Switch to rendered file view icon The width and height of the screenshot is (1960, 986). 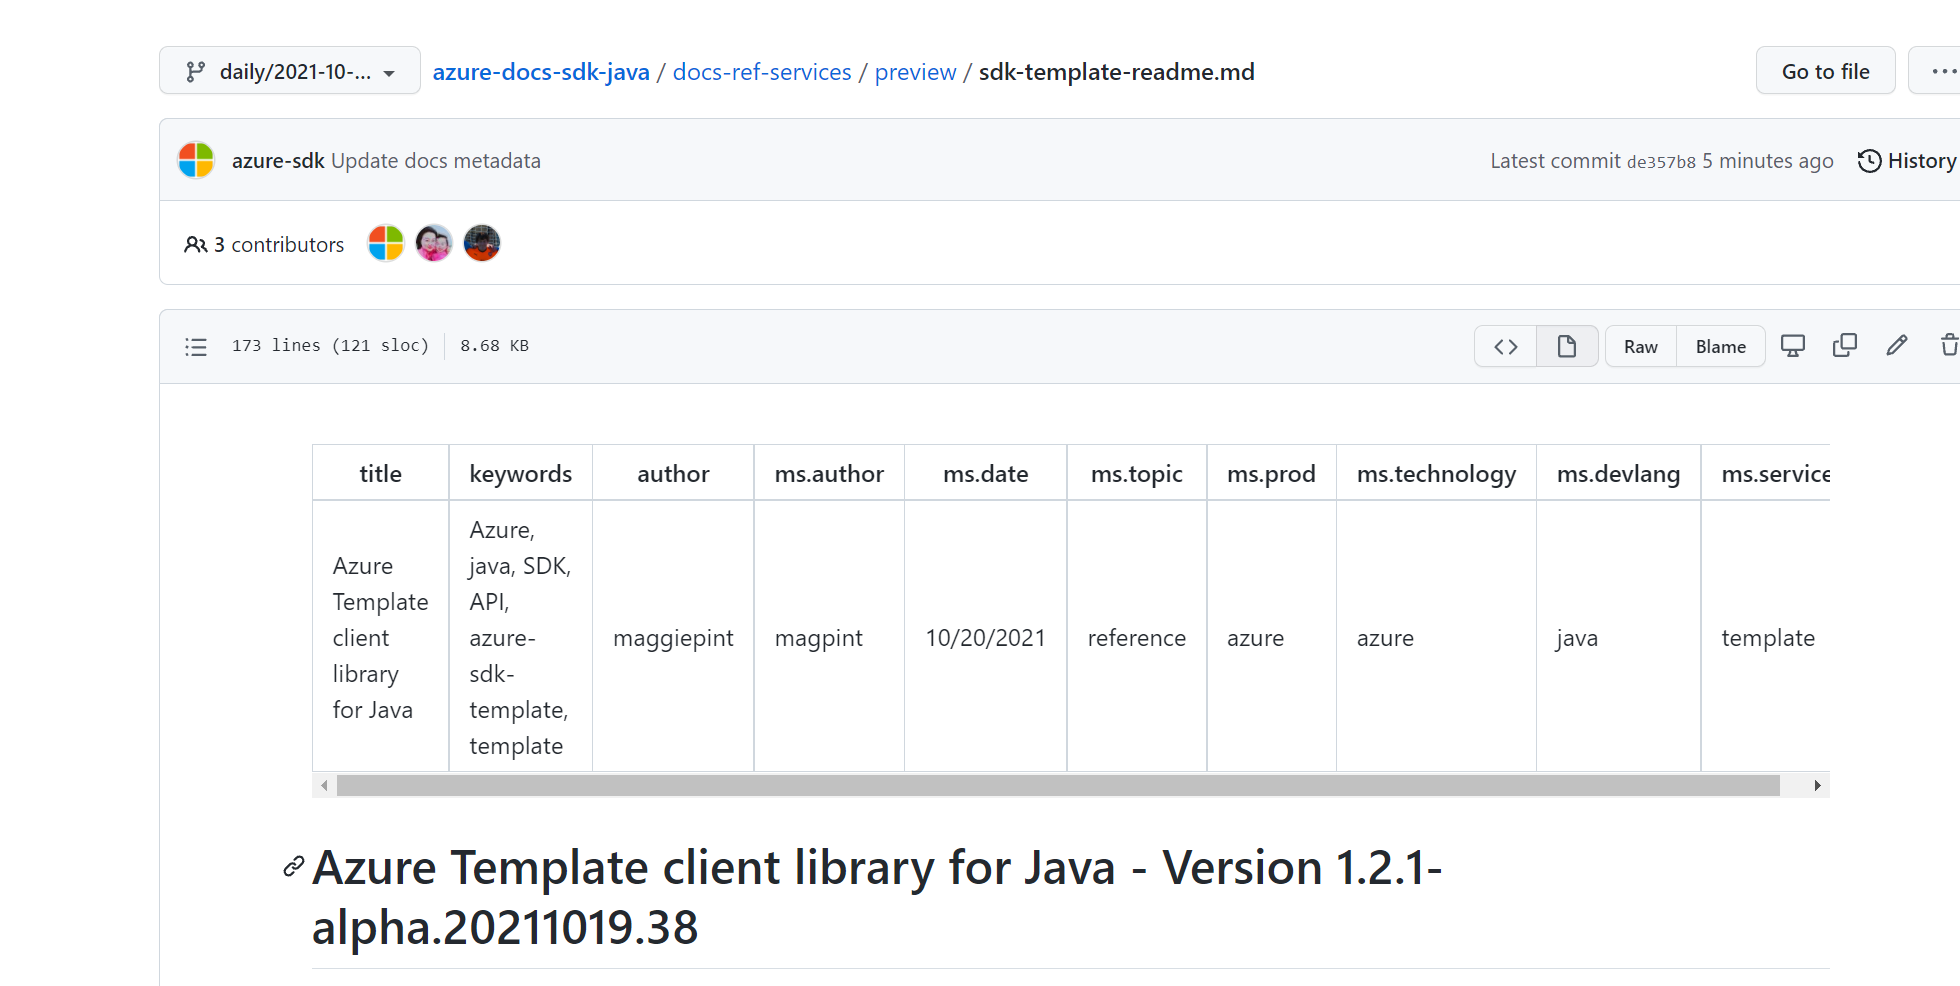coord(1566,347)
